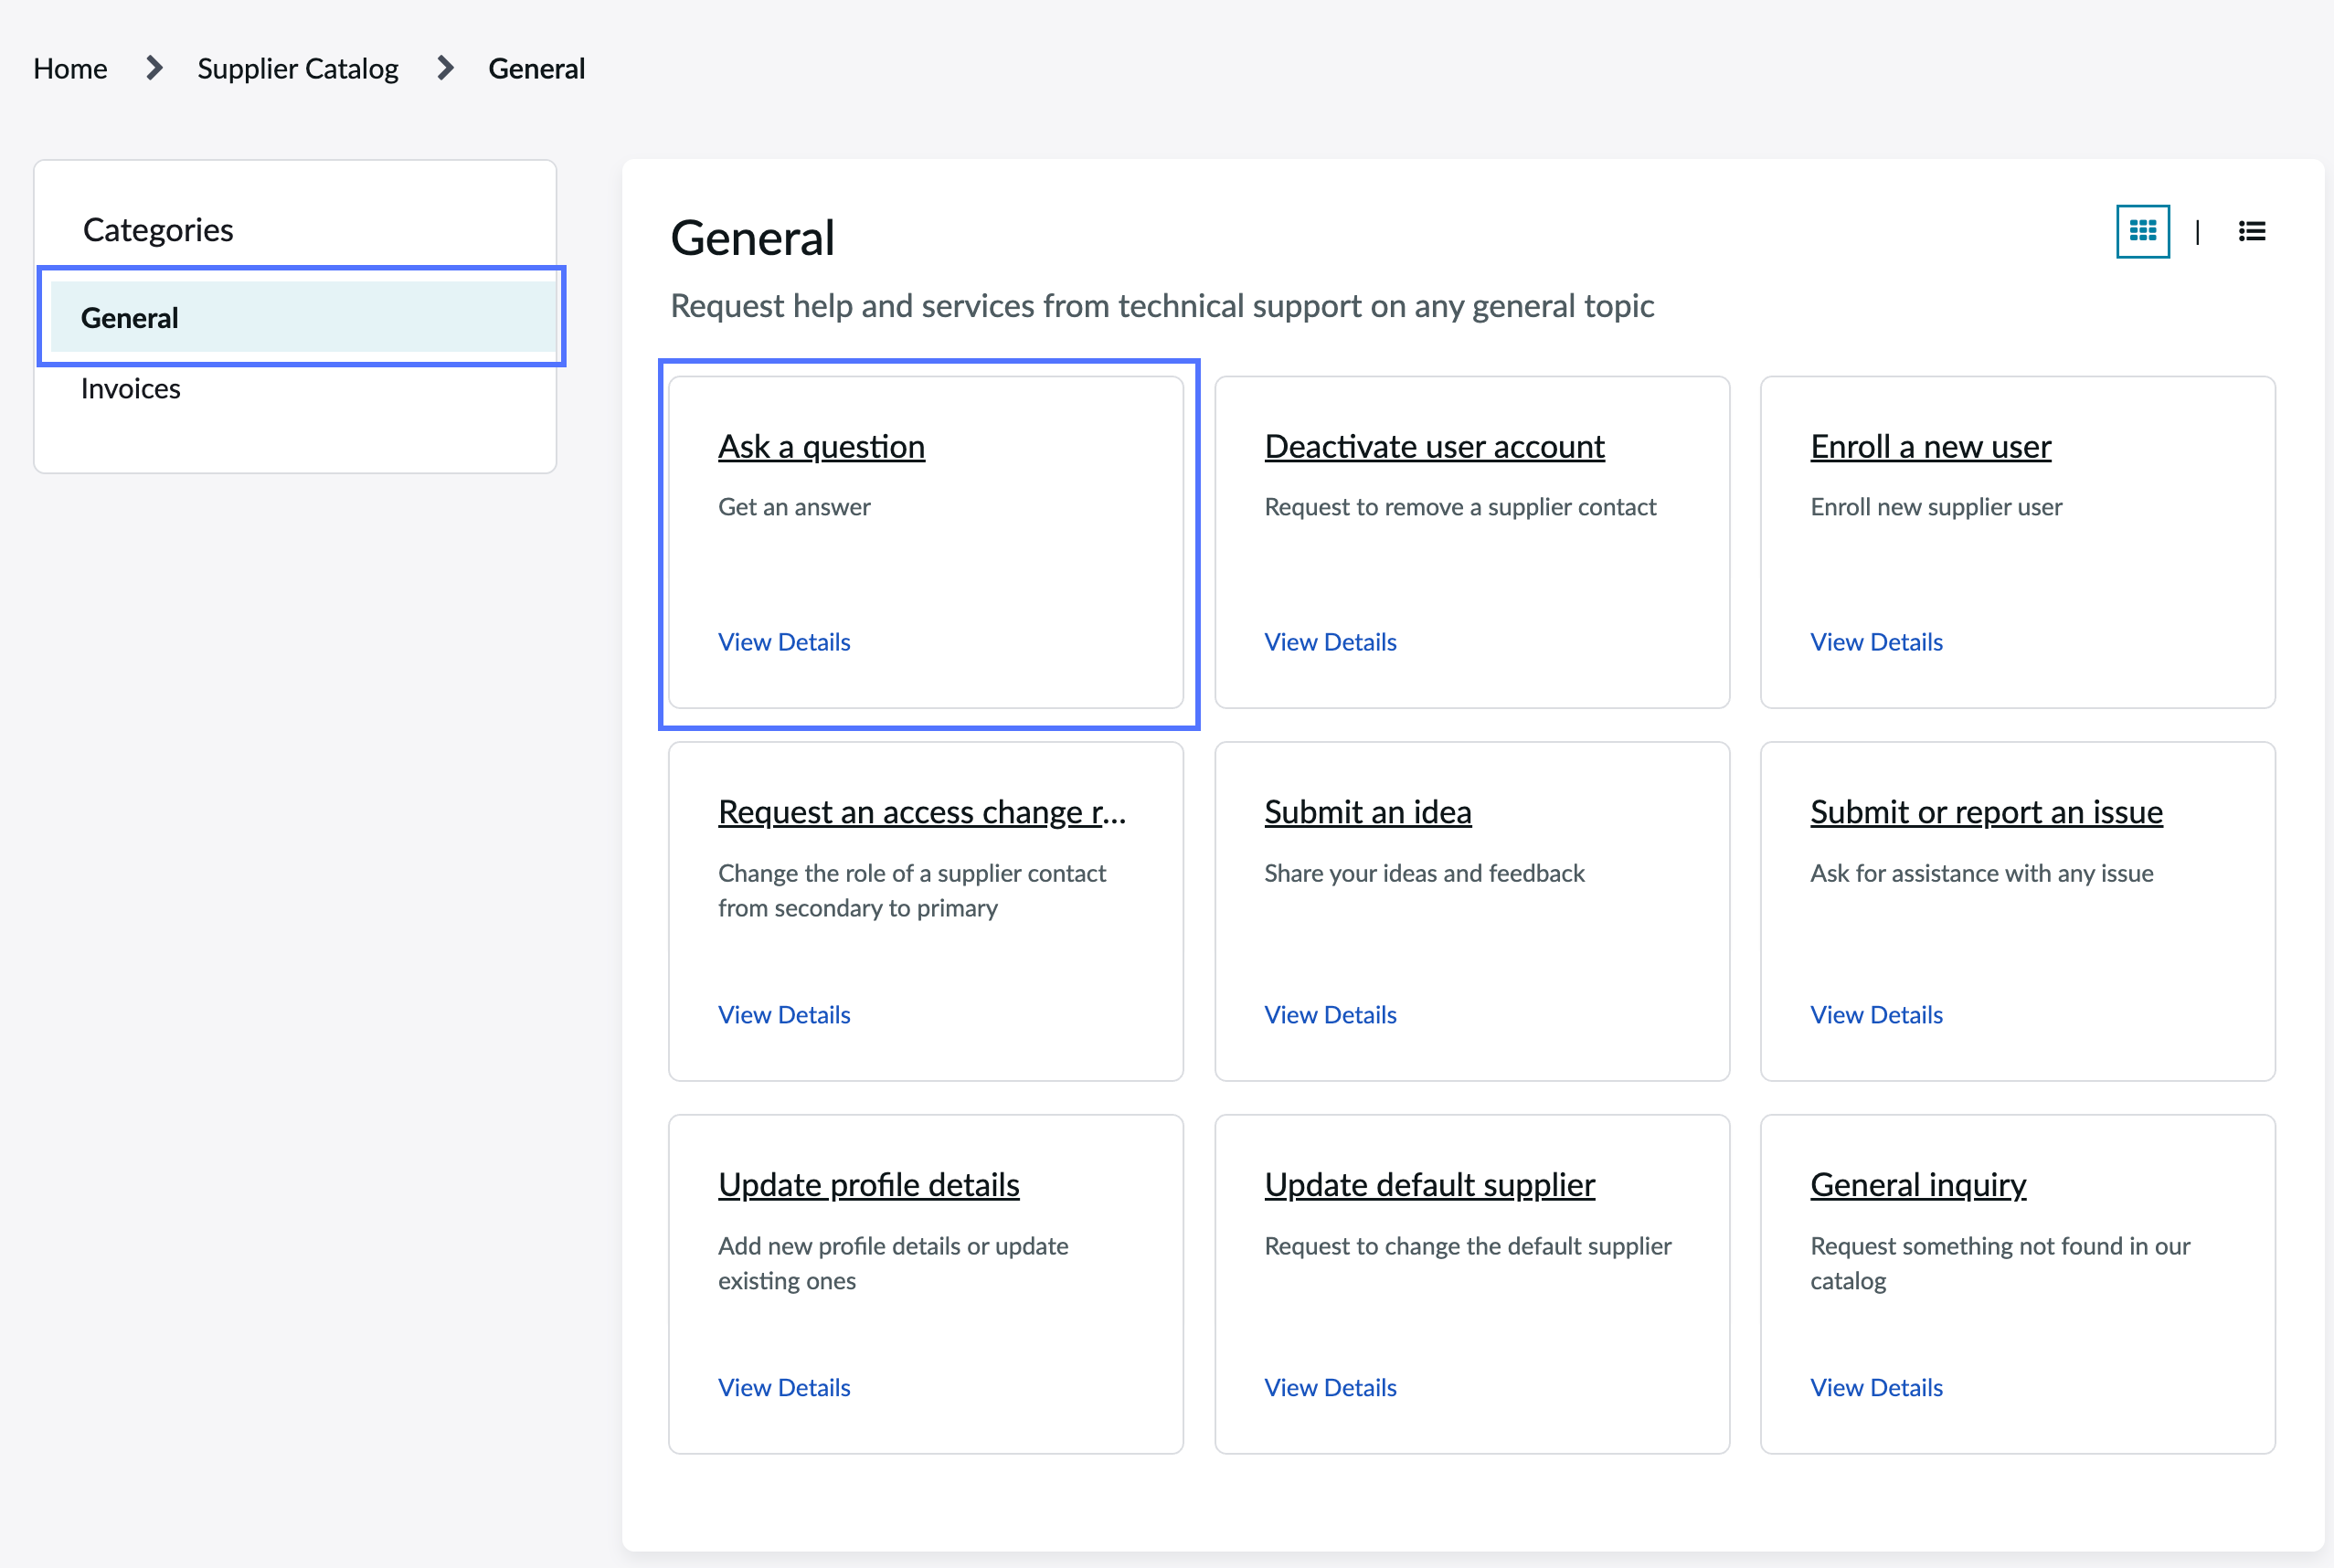The height and width of the screenshot is (1568, 2334).
Task: Open the Request an access change item
Action: tap(922, 812)
